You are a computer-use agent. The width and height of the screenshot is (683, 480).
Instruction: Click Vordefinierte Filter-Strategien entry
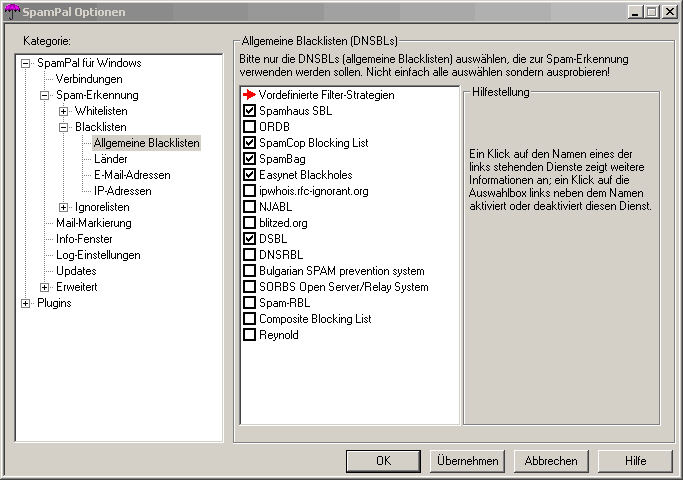(x=326, y=95)
